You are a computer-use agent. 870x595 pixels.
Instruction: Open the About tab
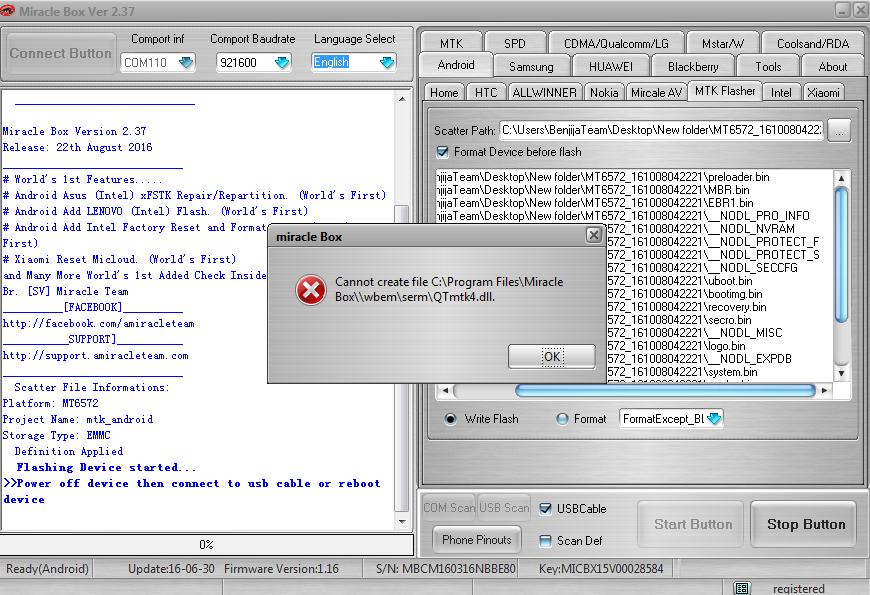click(832, 67)
